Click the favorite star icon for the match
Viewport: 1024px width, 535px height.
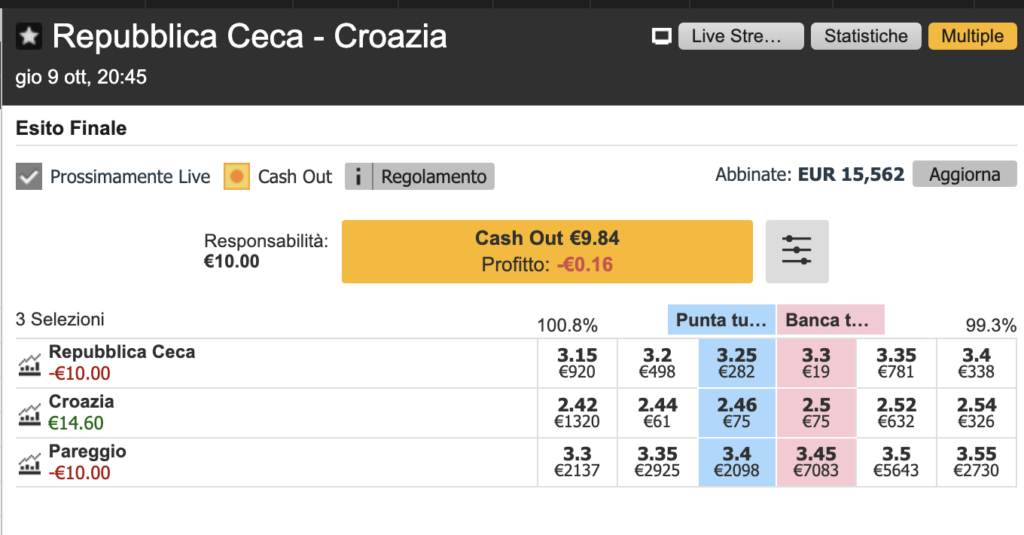click(29, 38)
